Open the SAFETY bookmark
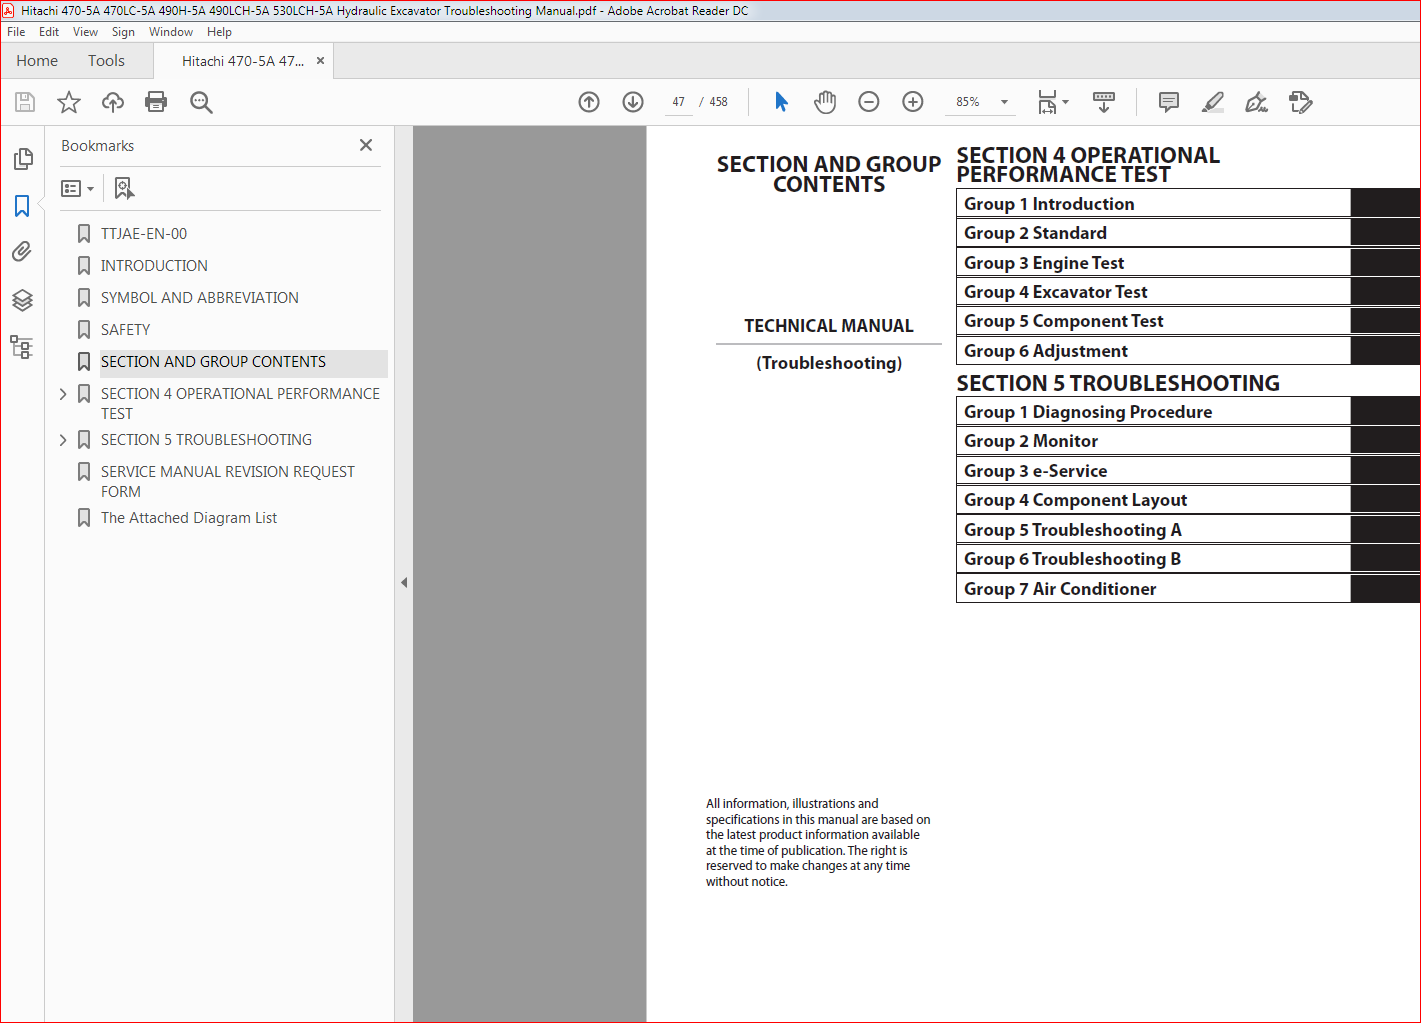Image resolution: width=1421 pixels, height=1023 pixels. click(125, 330)
